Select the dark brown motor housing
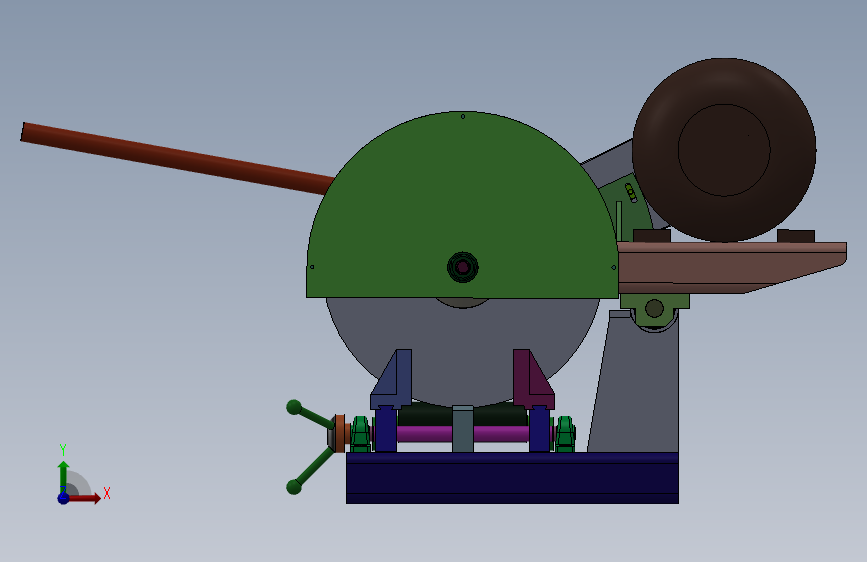The image size is (867, 562). pyautogui.click(x=724, y=150)
